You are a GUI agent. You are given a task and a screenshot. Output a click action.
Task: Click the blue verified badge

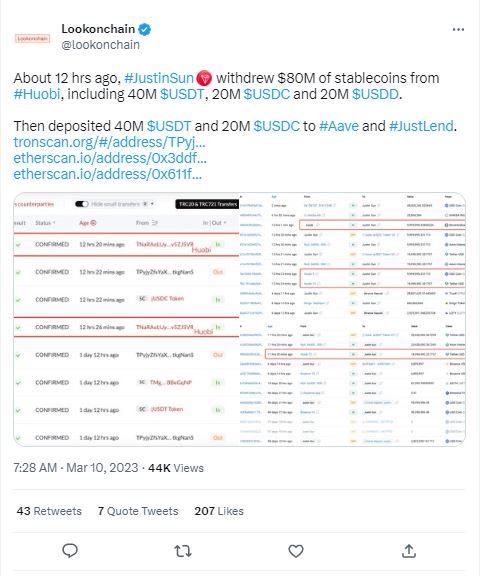144,29
